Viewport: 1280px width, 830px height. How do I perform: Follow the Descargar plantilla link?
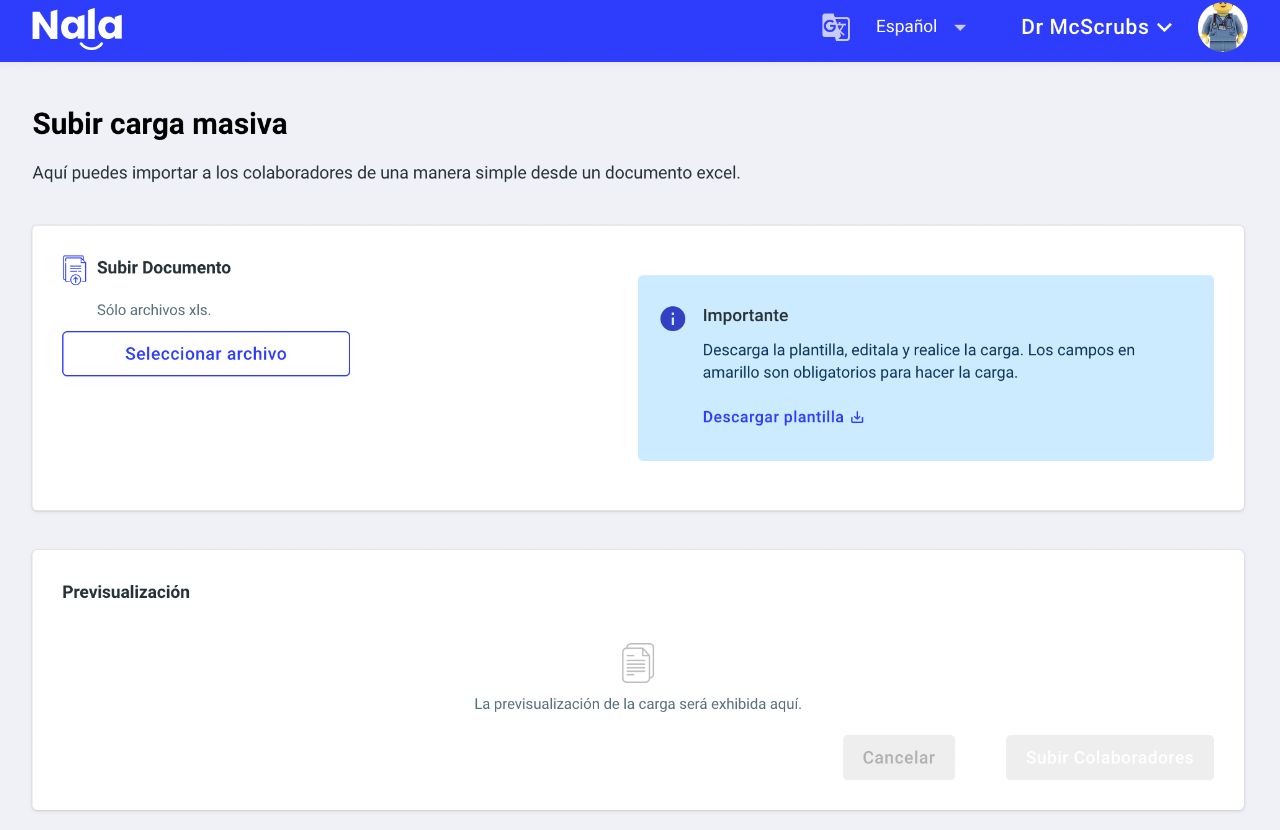click(x=773, y=417)
